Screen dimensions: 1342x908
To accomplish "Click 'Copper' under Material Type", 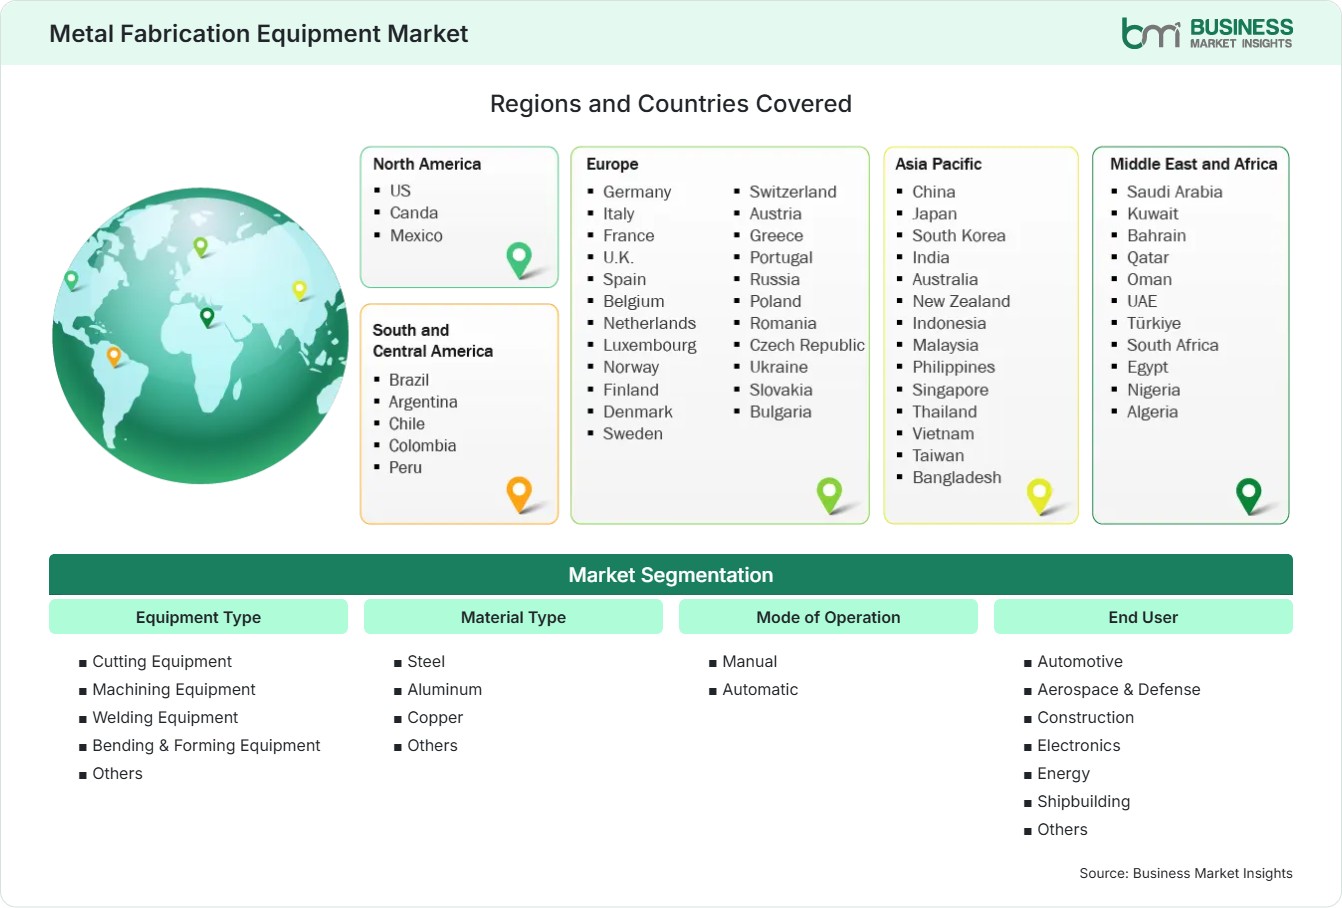I will coord(435,718).
